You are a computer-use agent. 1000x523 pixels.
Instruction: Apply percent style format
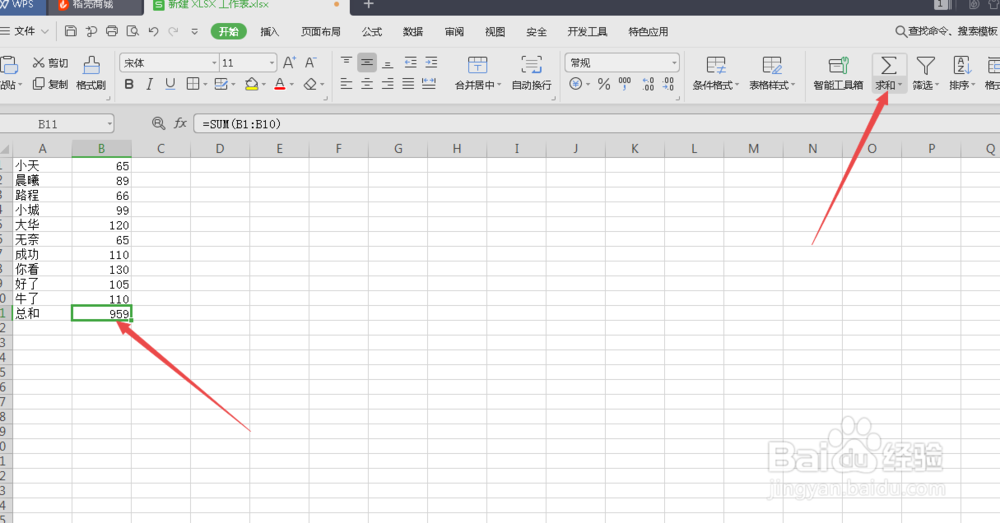(x=604, y=84)
